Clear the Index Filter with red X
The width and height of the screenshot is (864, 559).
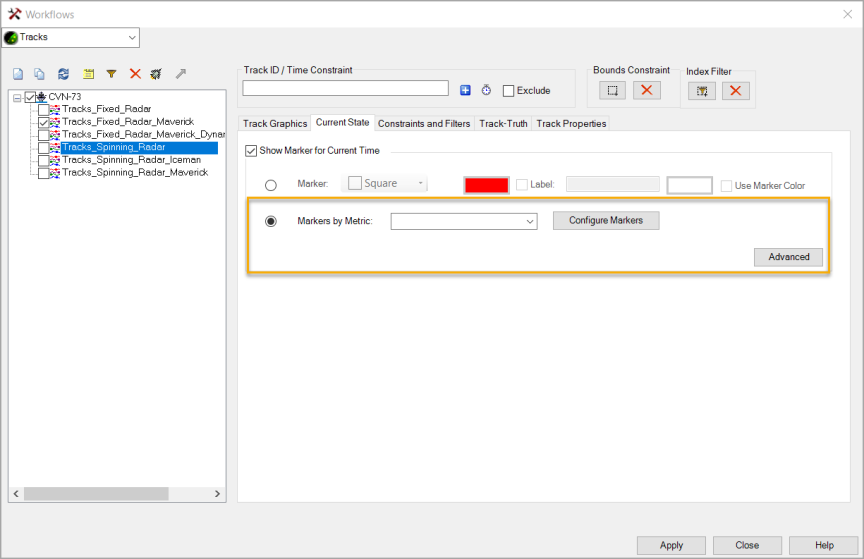[x=735, y=91]
